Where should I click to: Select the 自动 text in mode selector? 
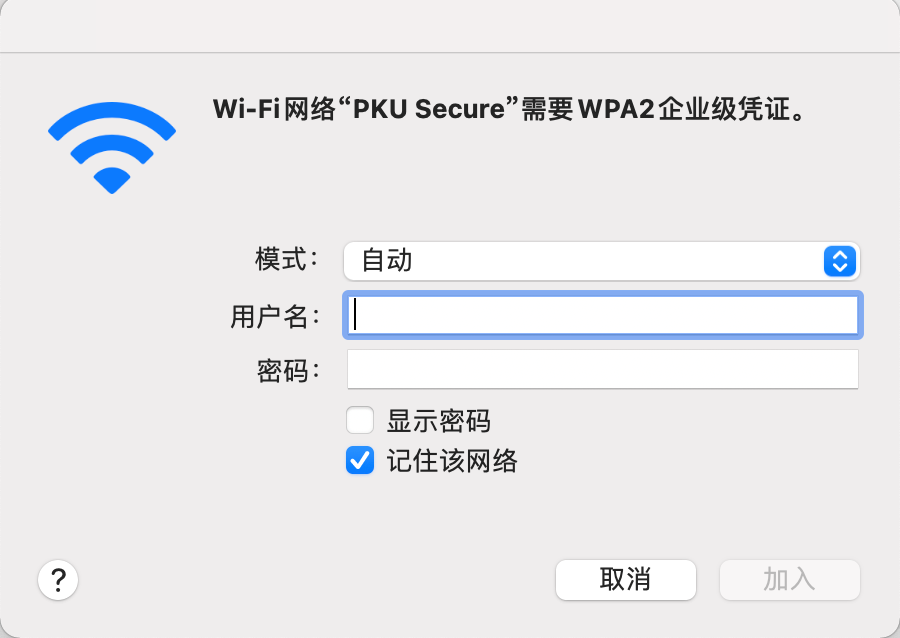coord(387,260)
